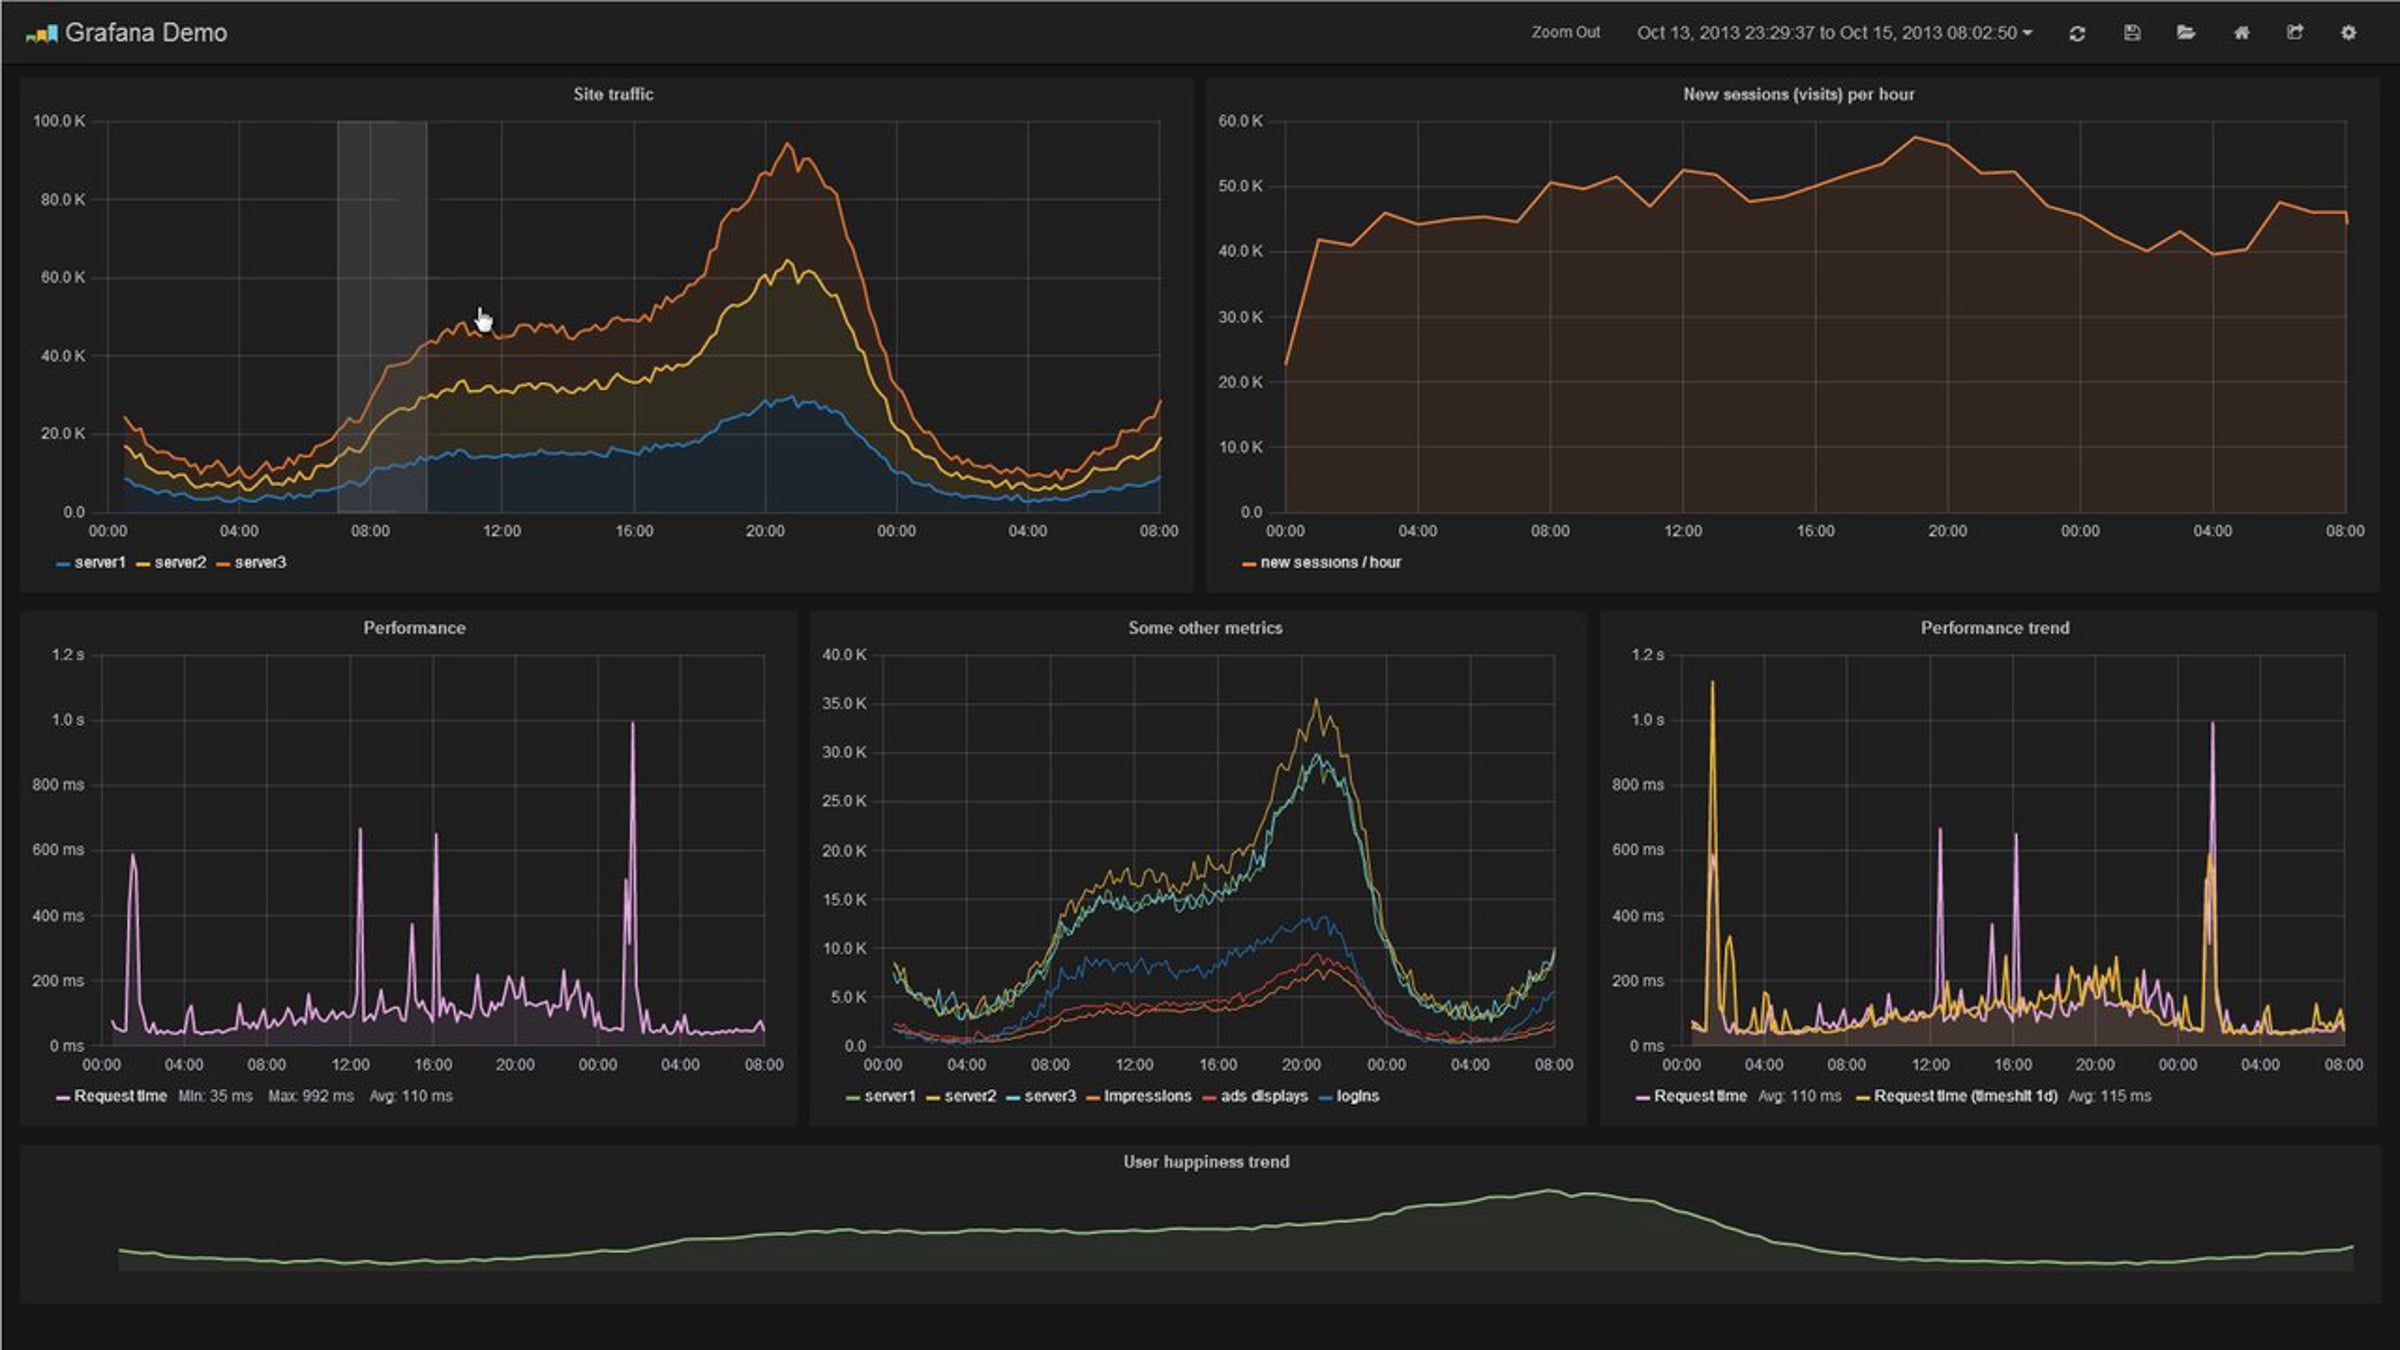
Task: Open dashboard settings gear icon
Action: (2349, 33)
